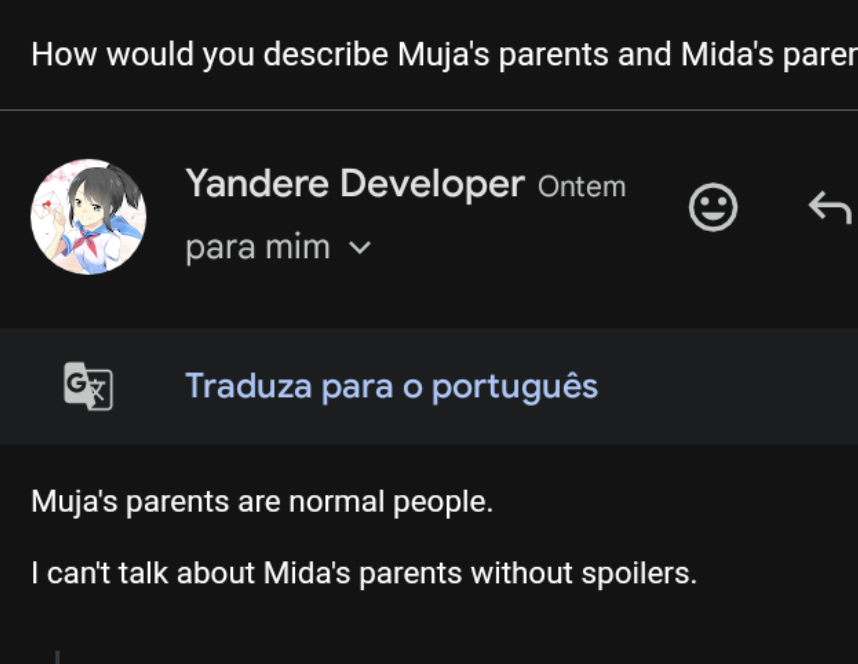Click 'Traduza para o português' link
Screen dimensions: 858x664
pyautogui.click(x=391, y=386)
